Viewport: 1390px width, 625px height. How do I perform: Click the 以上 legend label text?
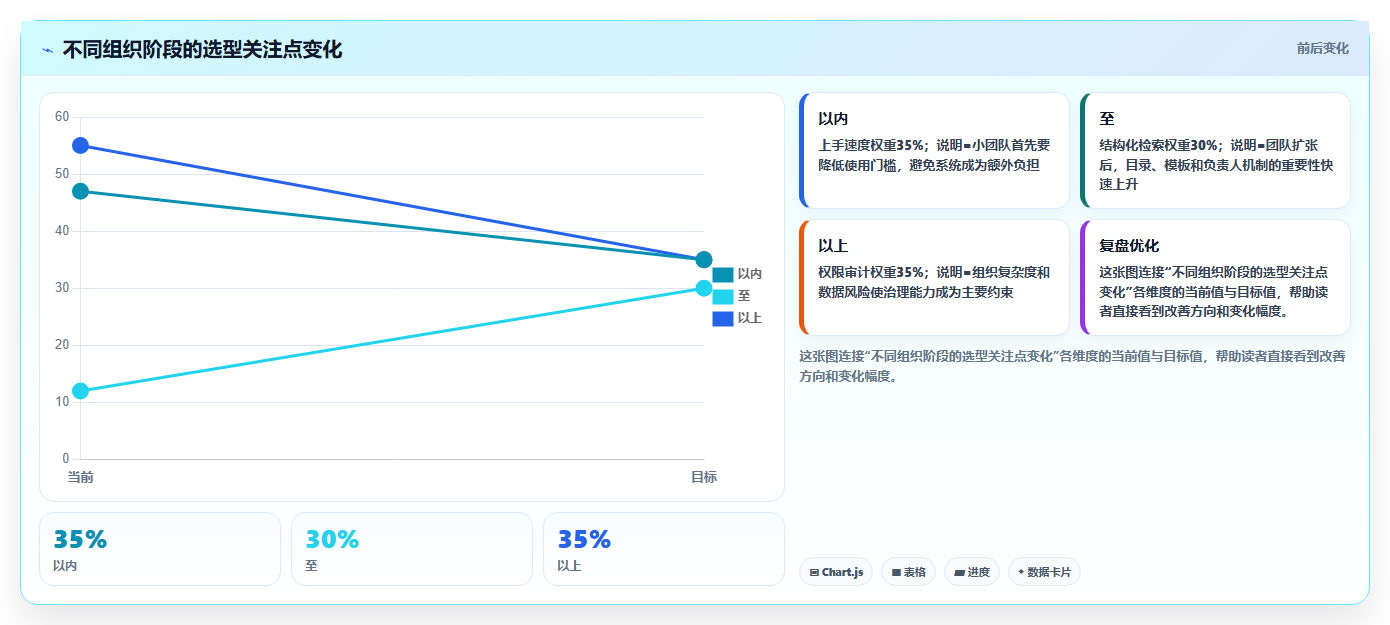point(750,318)
